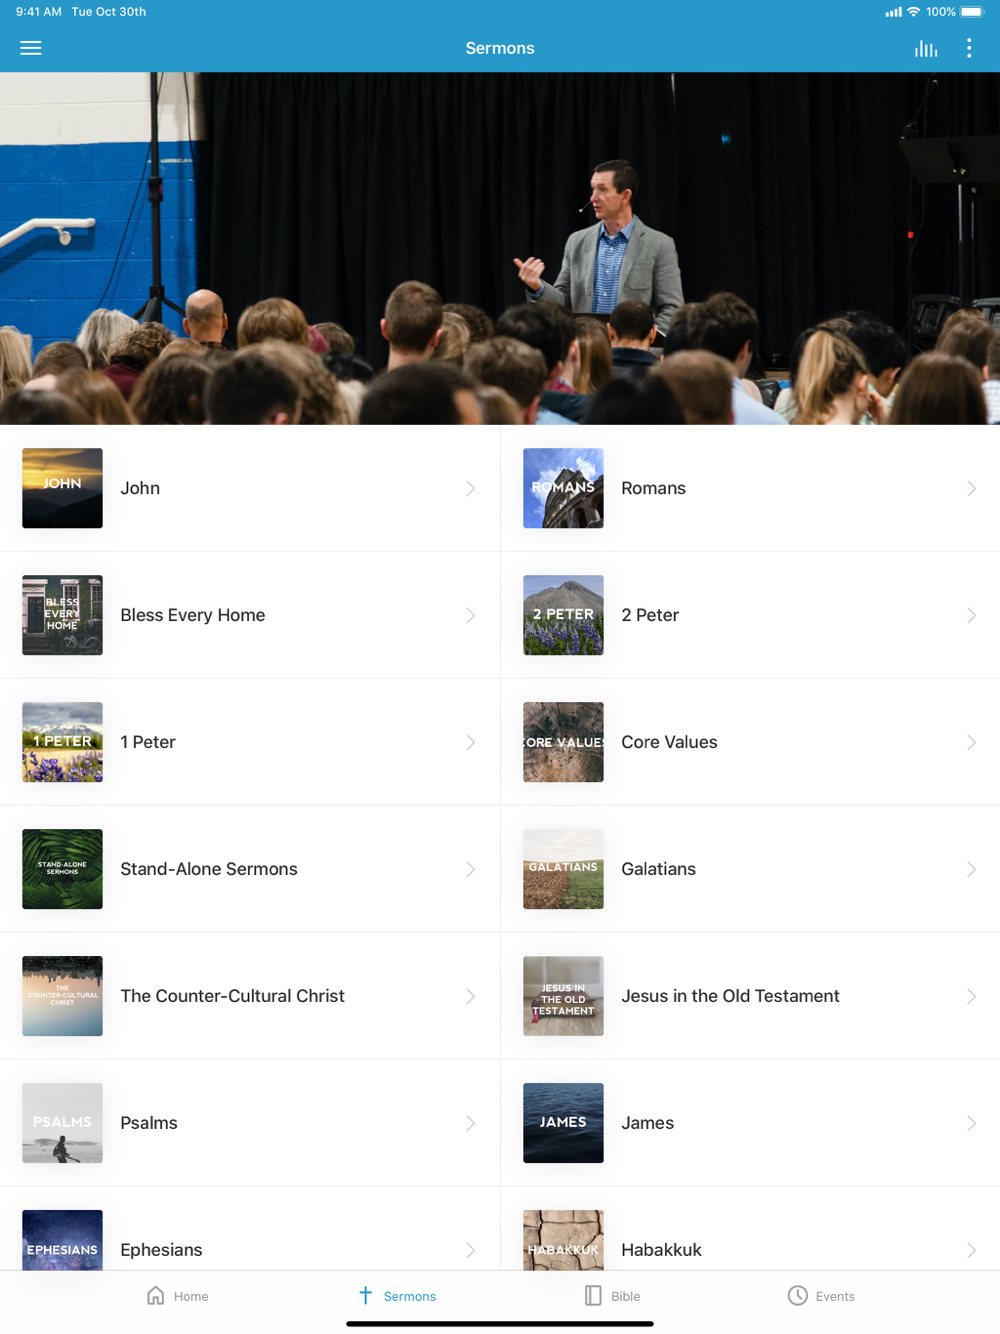Tap the preacher banner image

tap(500, 248)
